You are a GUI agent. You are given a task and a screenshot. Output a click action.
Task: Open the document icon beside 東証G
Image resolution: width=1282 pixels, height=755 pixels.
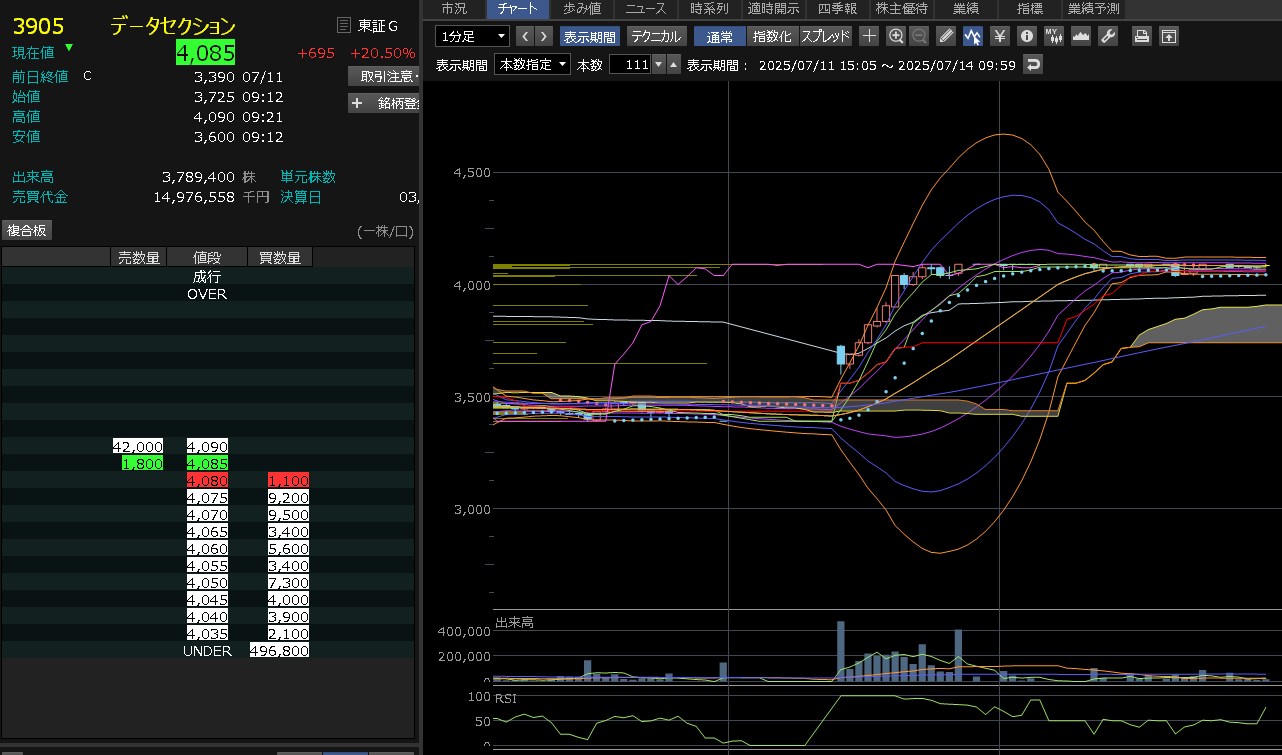click(344, 26)
